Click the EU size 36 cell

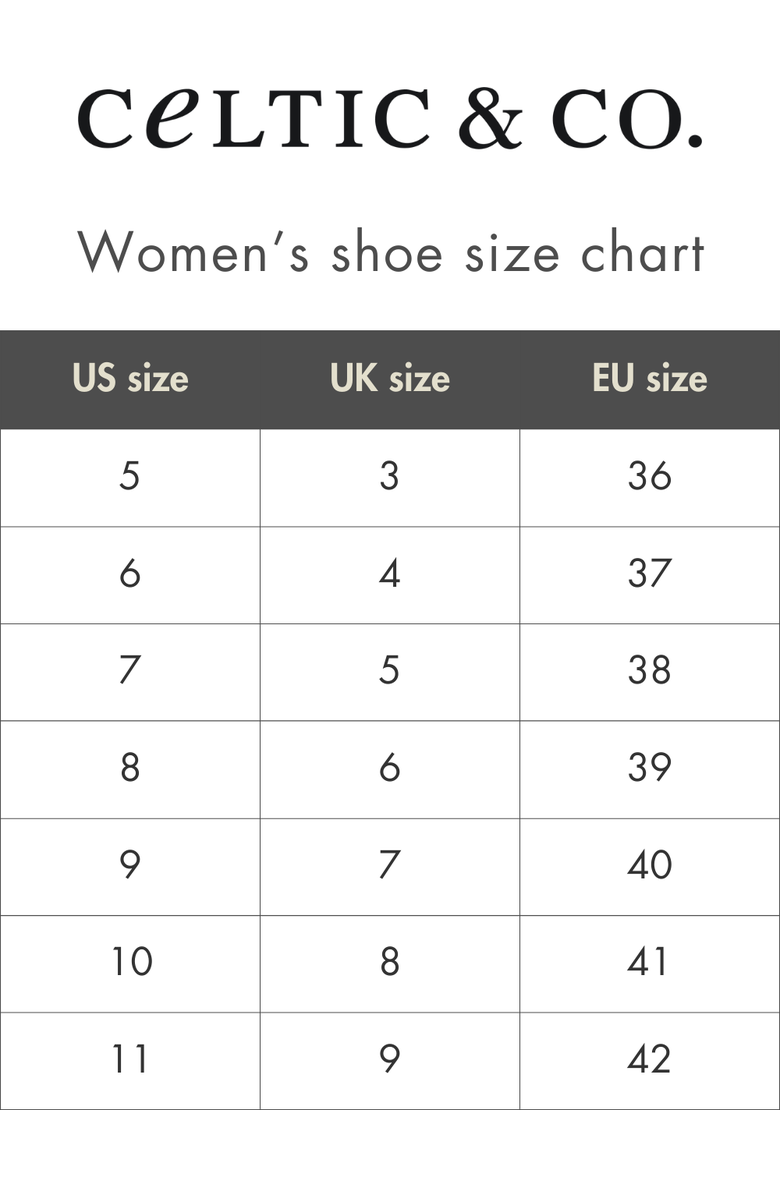(650, 476)
